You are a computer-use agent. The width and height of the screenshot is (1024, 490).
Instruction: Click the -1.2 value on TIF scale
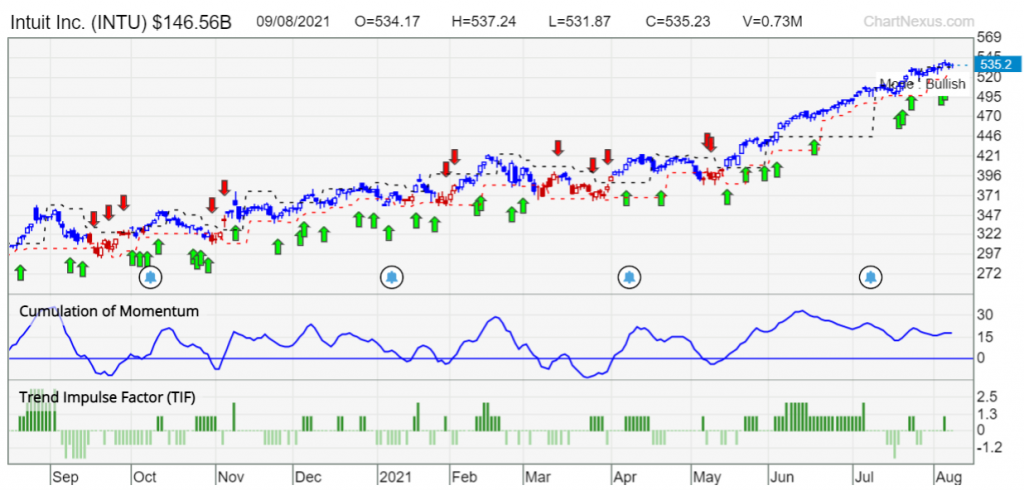(990, 448)
